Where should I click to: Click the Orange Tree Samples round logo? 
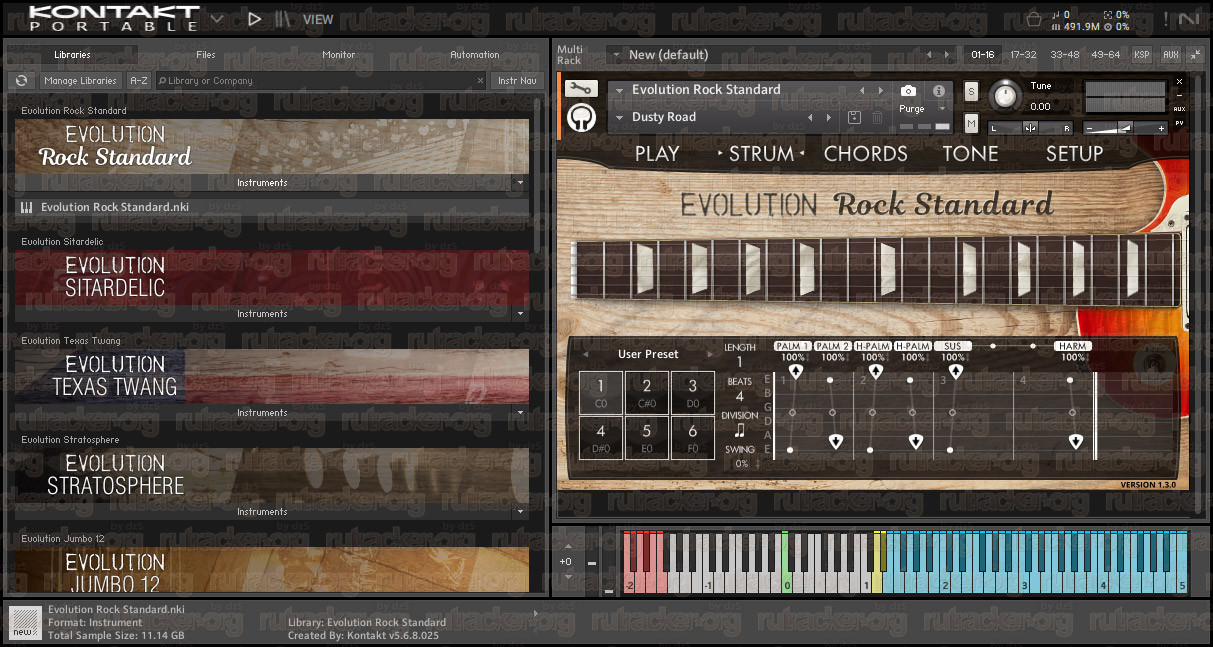point(581,118)
